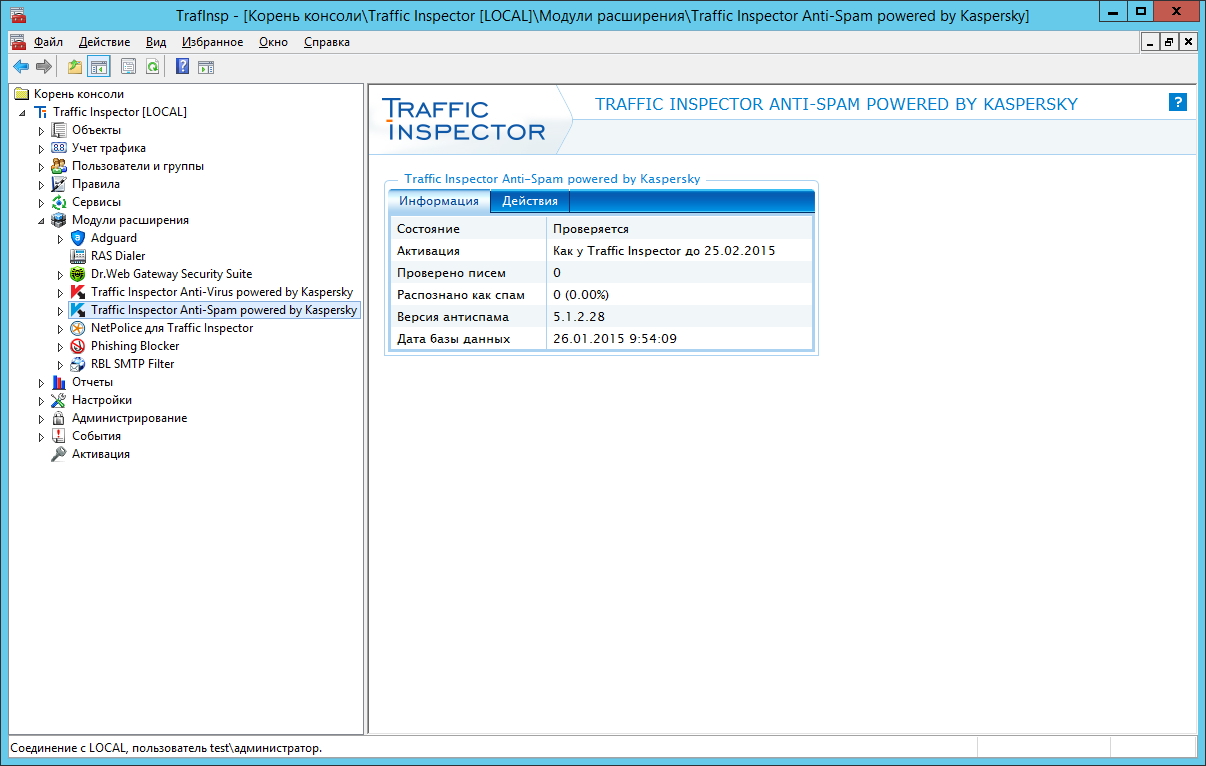Click the Сервисы icon in the tree
1206x766 pixels.
tap(59, 202)
